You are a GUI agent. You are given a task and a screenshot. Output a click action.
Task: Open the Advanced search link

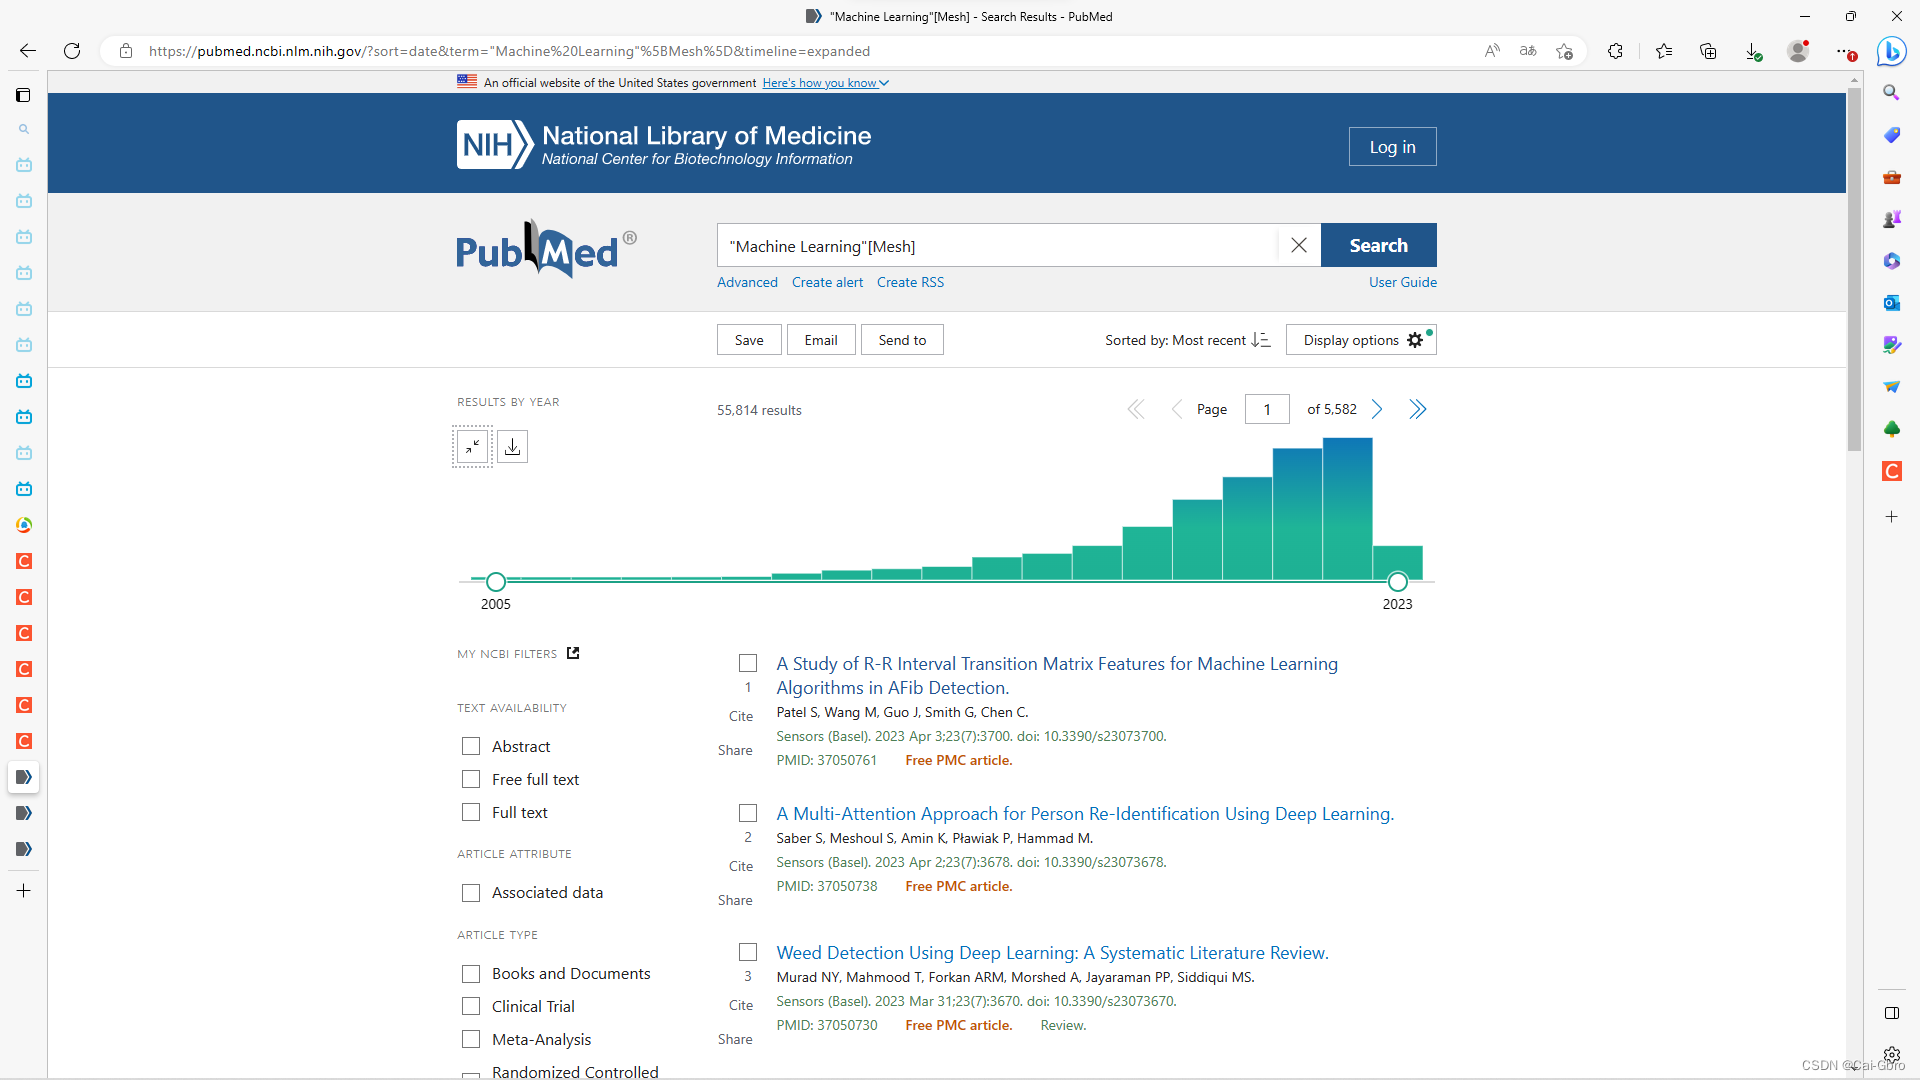[746, 282]
